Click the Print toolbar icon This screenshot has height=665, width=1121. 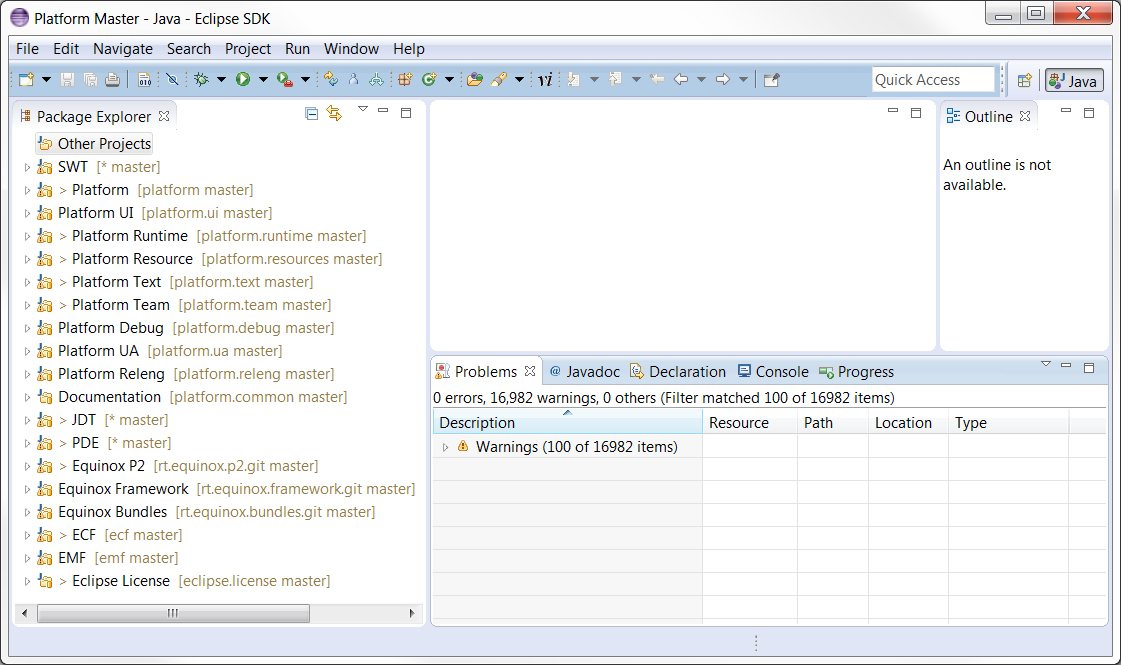[112, 79]
